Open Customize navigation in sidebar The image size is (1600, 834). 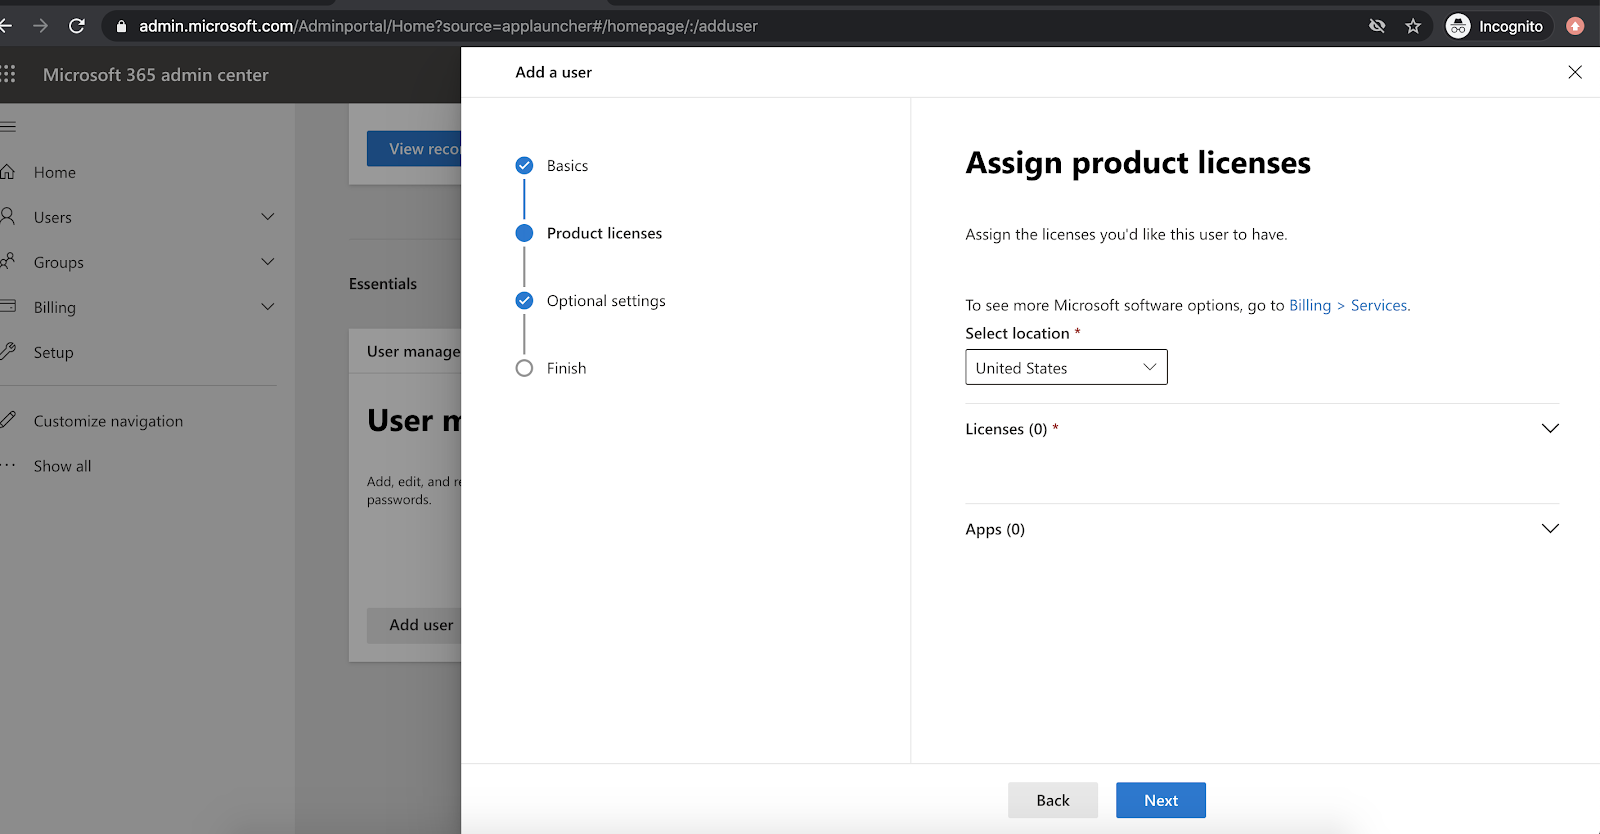coord(108,421)
